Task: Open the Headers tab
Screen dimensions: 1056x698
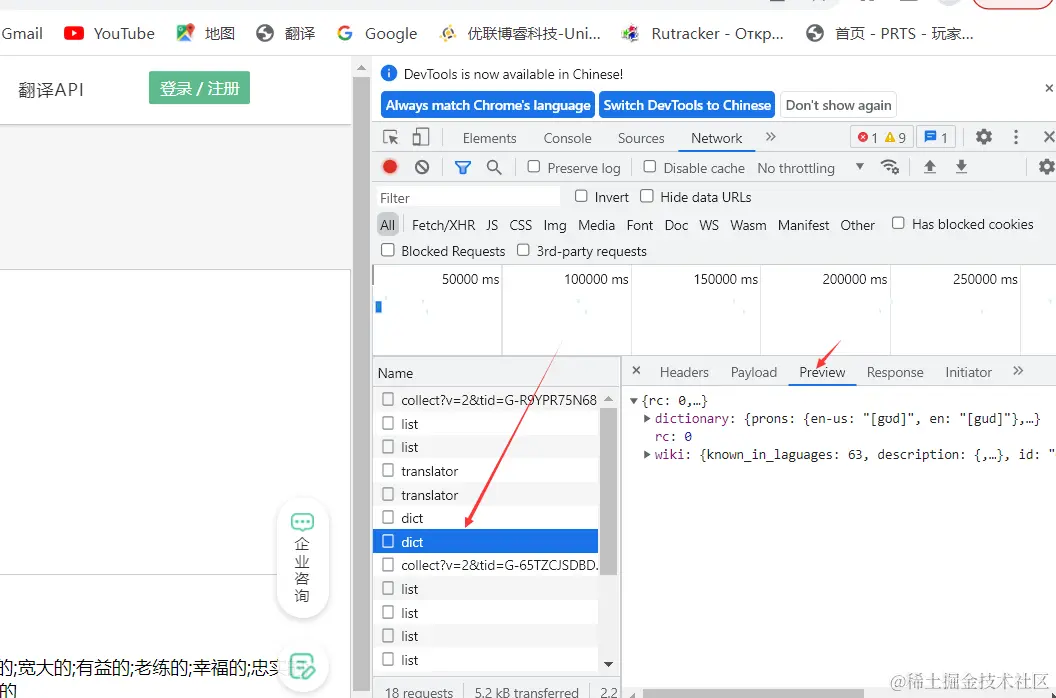Action: click(684, 372)
